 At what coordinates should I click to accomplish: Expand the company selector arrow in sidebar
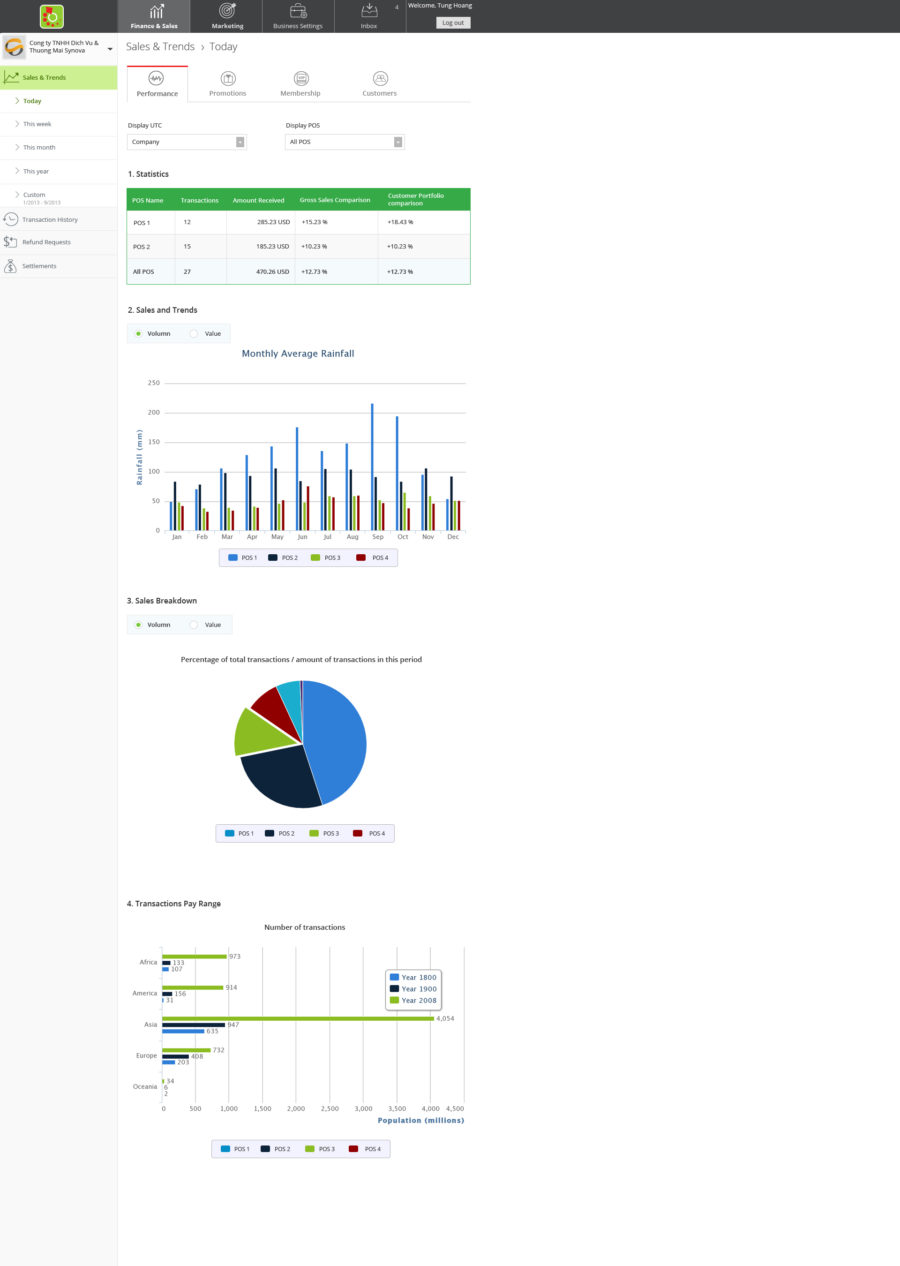coord(109,48)
